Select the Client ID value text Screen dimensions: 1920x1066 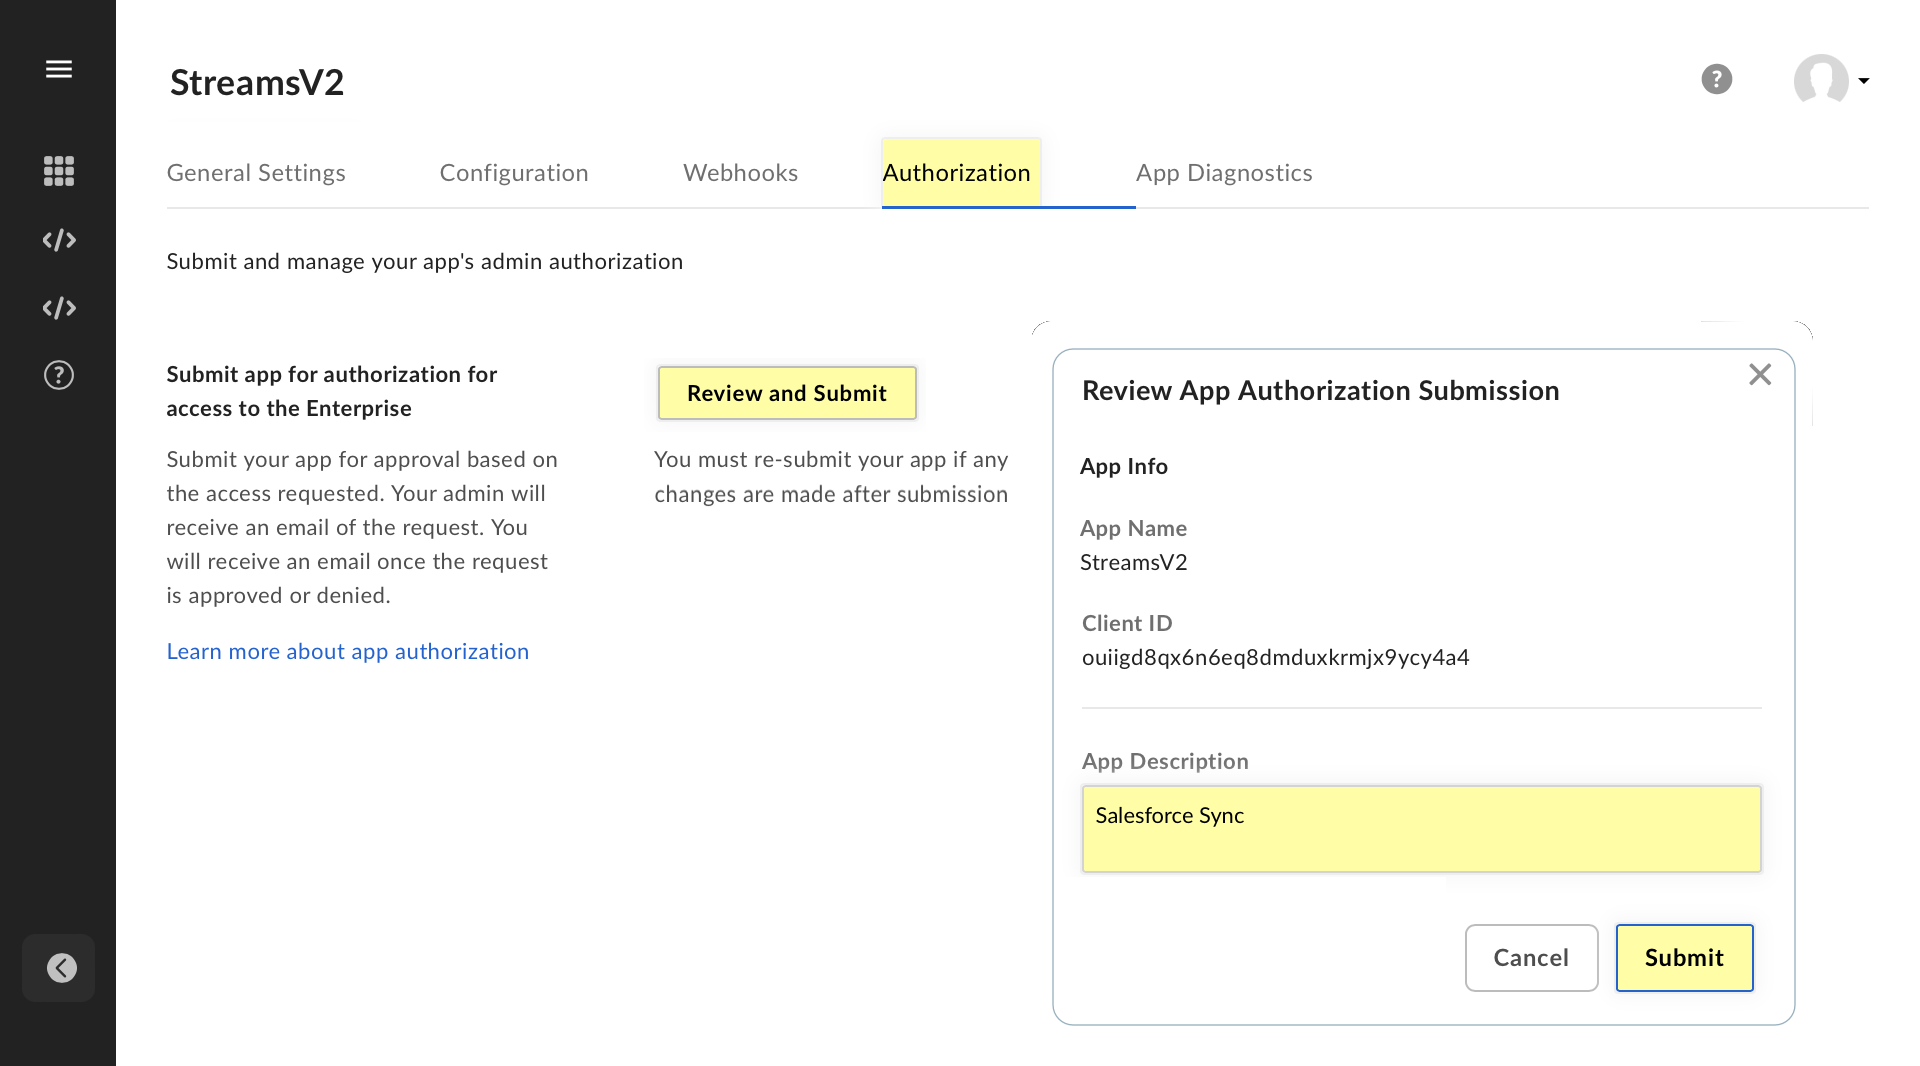(x=1276, y=657)
